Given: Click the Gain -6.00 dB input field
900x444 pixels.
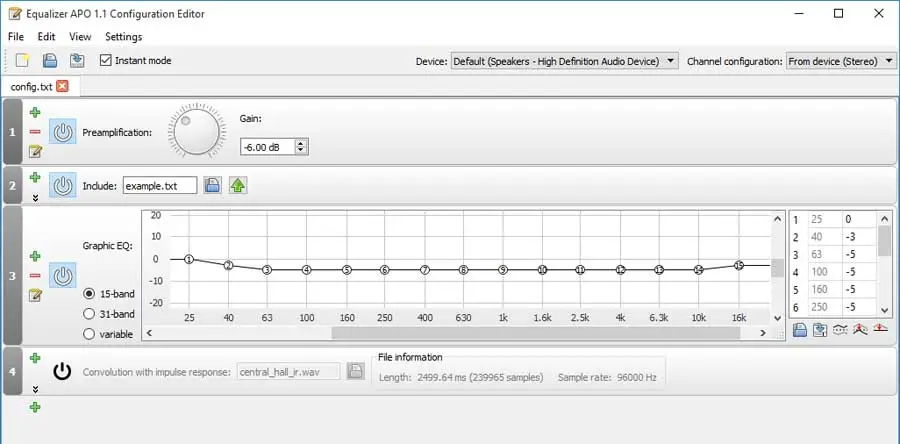Looking at the screenshot, I should pyautogui.click(x=267, y=147).
